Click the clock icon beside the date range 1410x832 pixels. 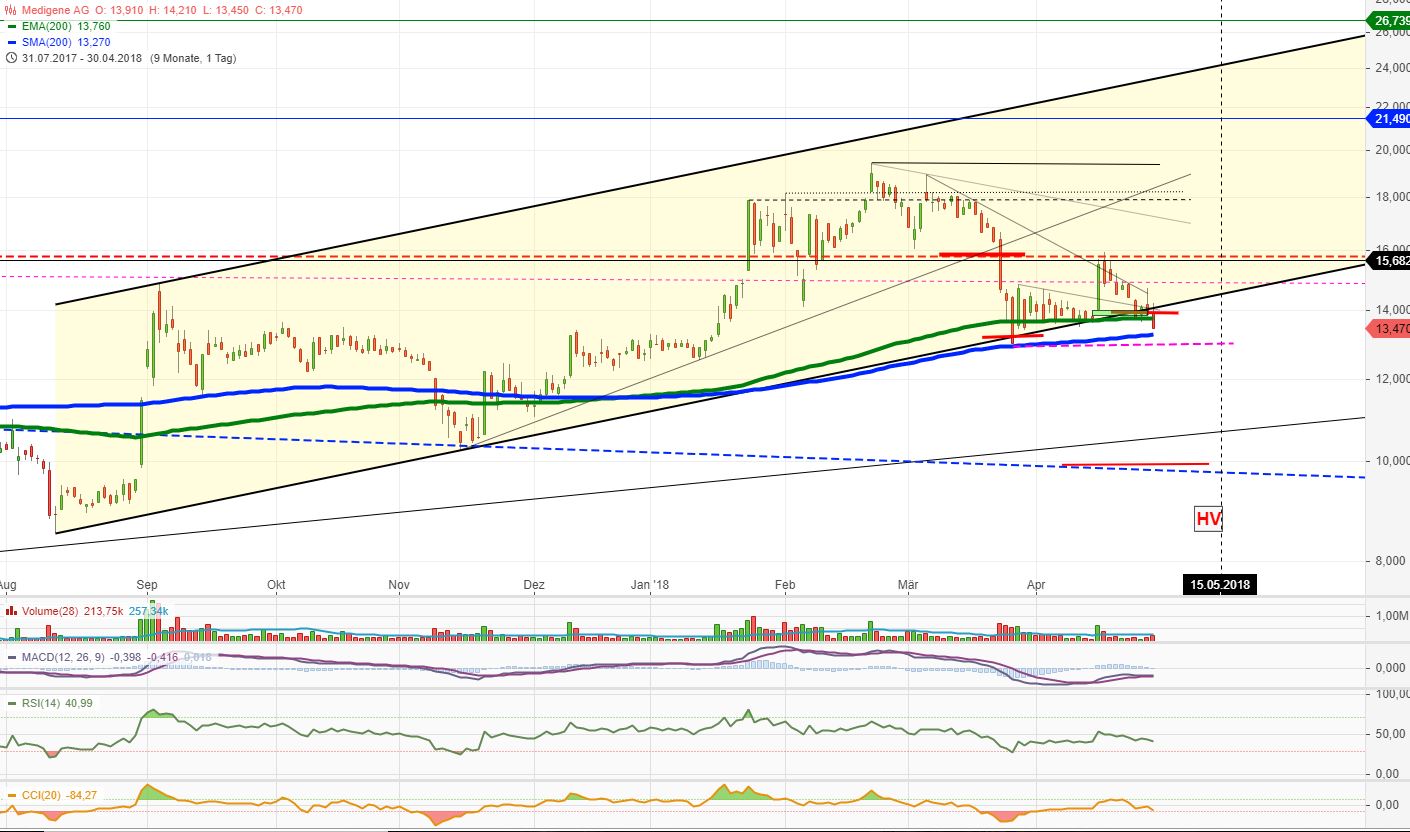11,58
